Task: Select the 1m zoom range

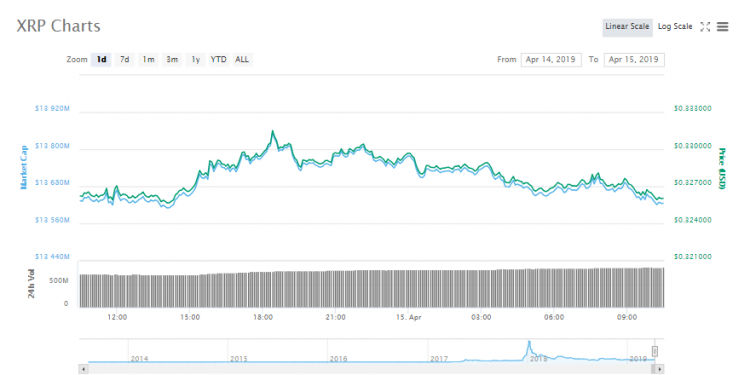Action: 148,60
